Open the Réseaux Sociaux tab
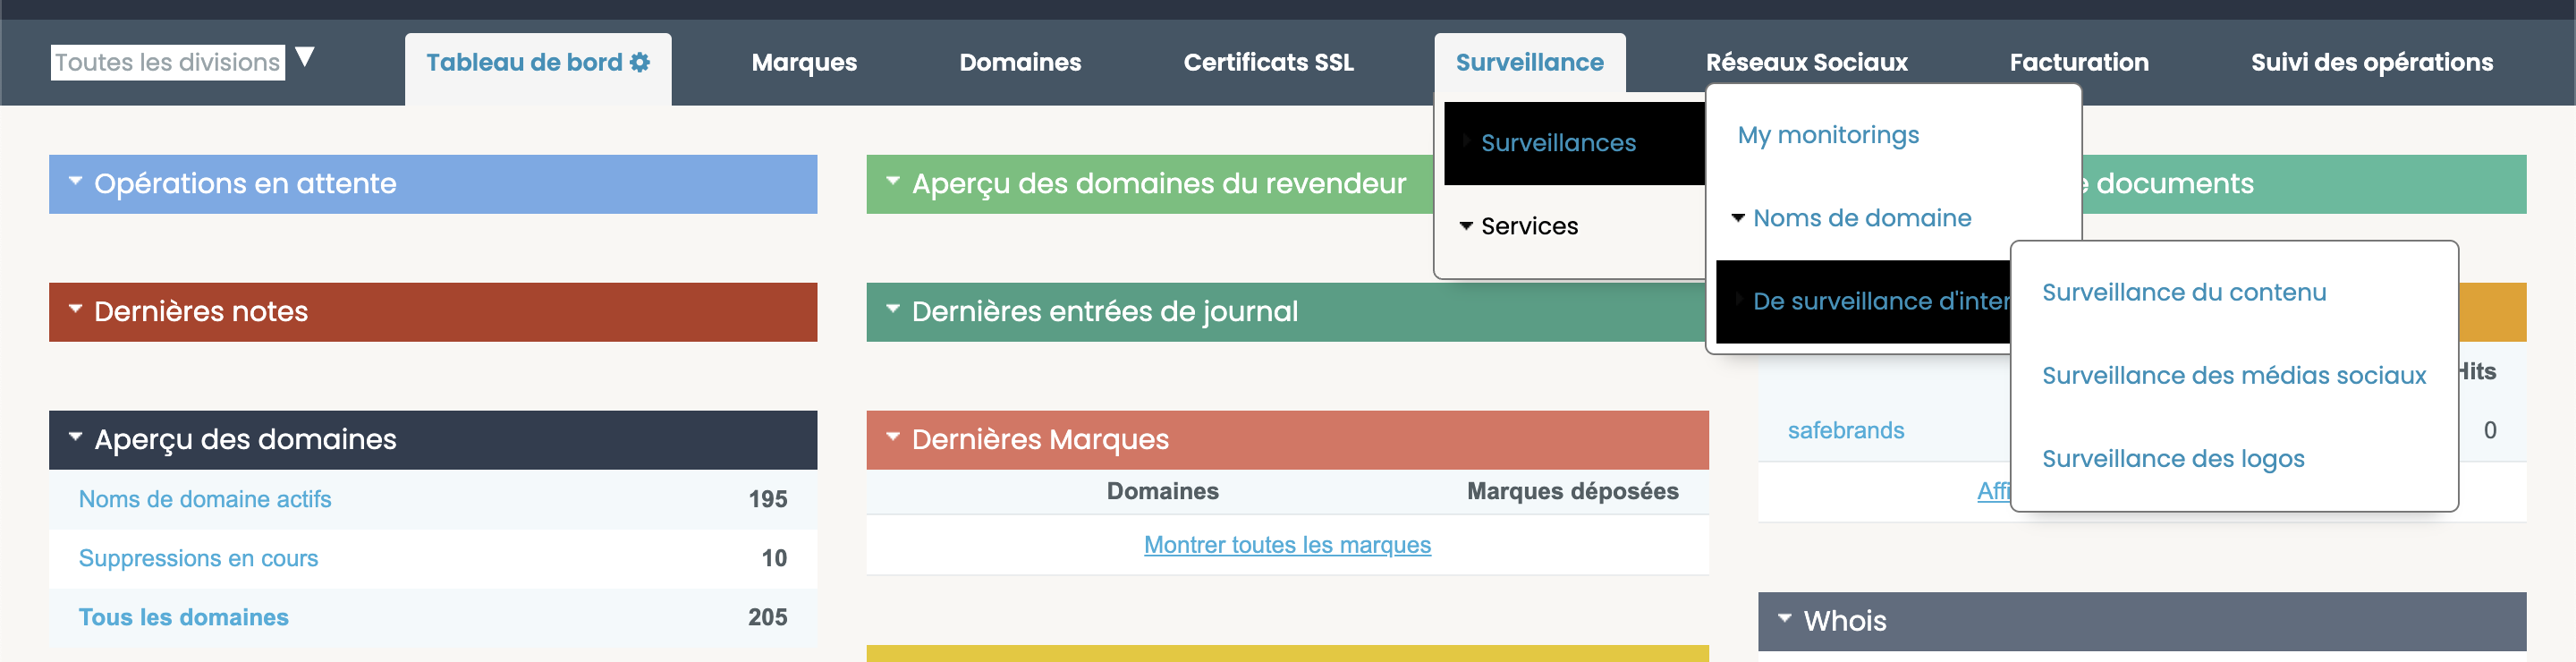Image resolution: width=2576 pixels, height=662 pixels. pos(1806,62)
